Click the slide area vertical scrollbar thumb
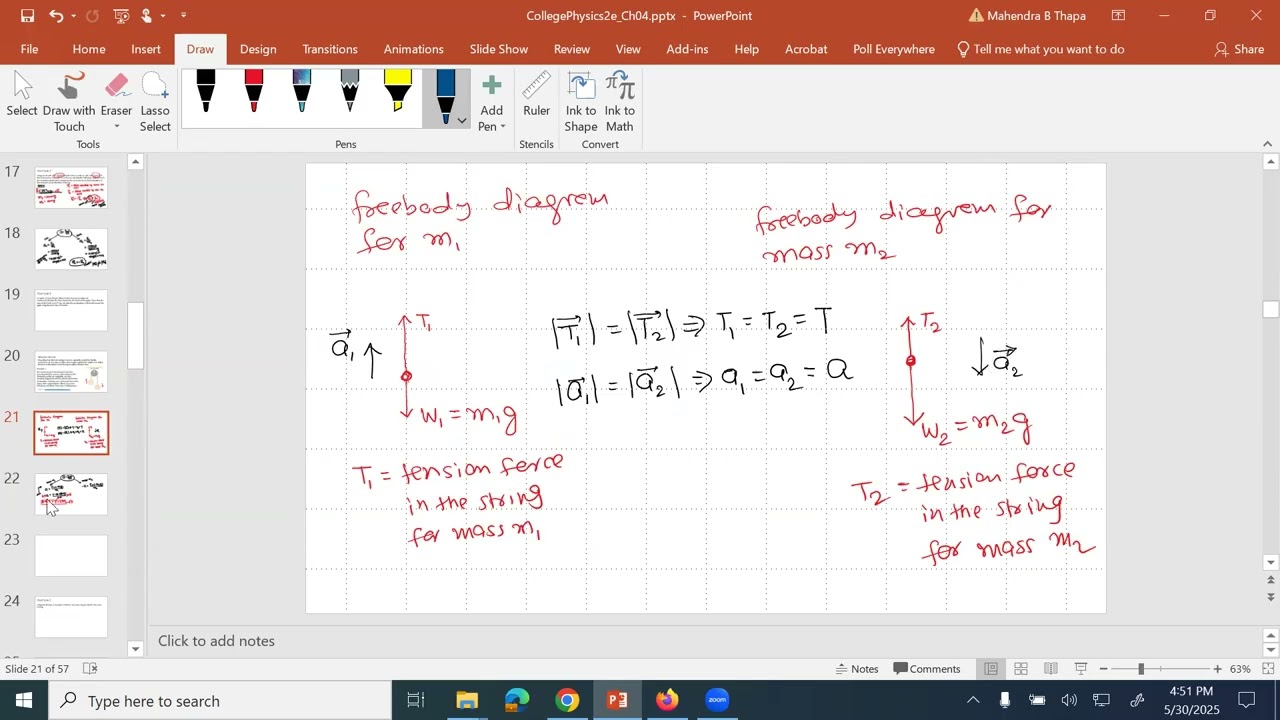 pyautogui.click(x=1271, y=310)
